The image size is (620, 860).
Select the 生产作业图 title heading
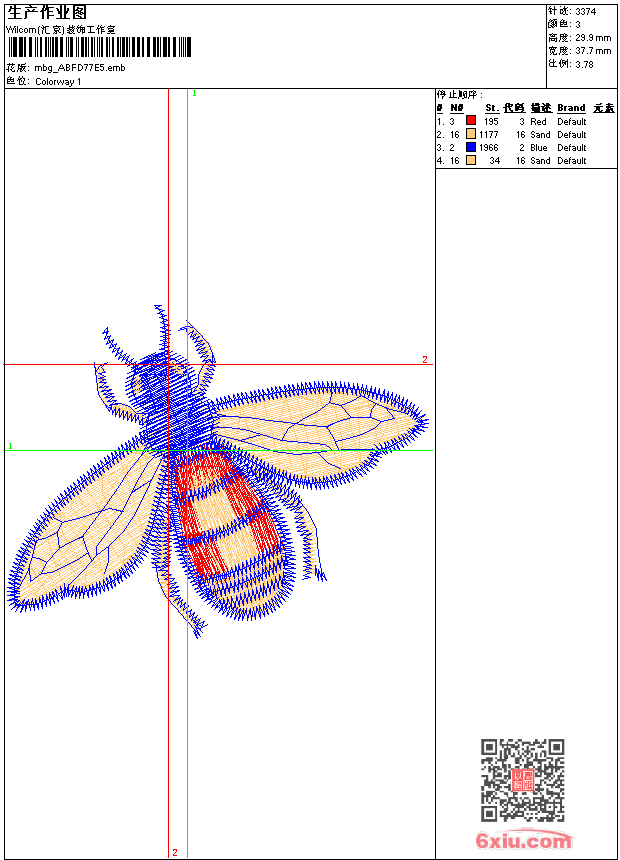pyautogui.click(x=47, y=12)
